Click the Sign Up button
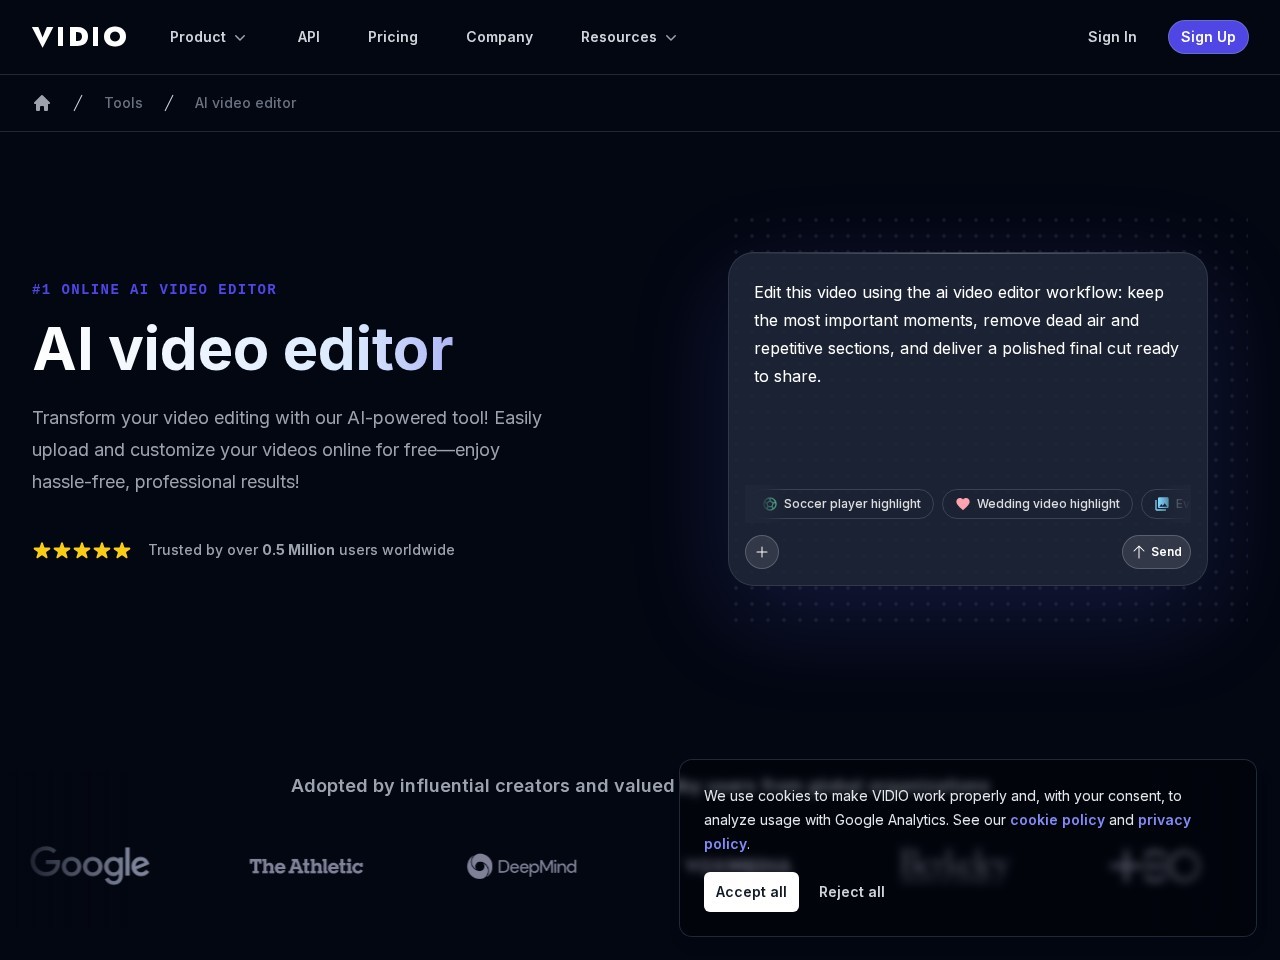Image resolution: width=1280 pixels, height=960 pixels. [1208, 37]
